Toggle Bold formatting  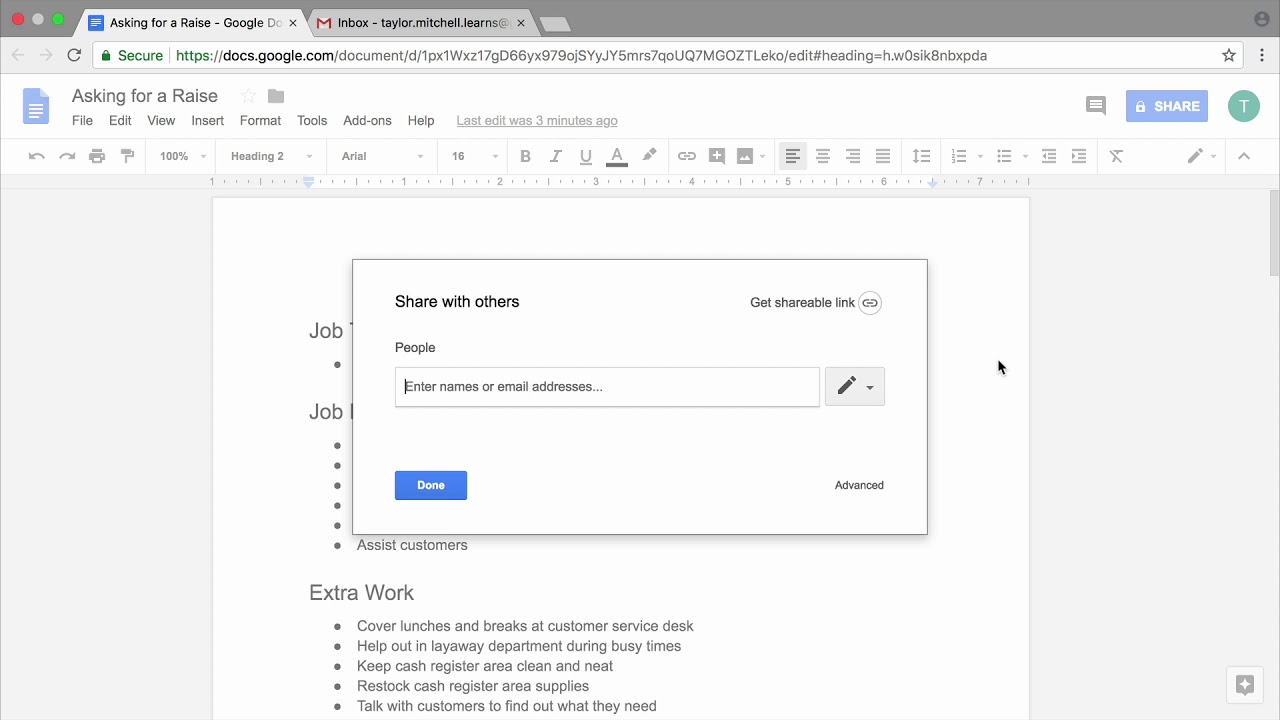pos(525,156)
